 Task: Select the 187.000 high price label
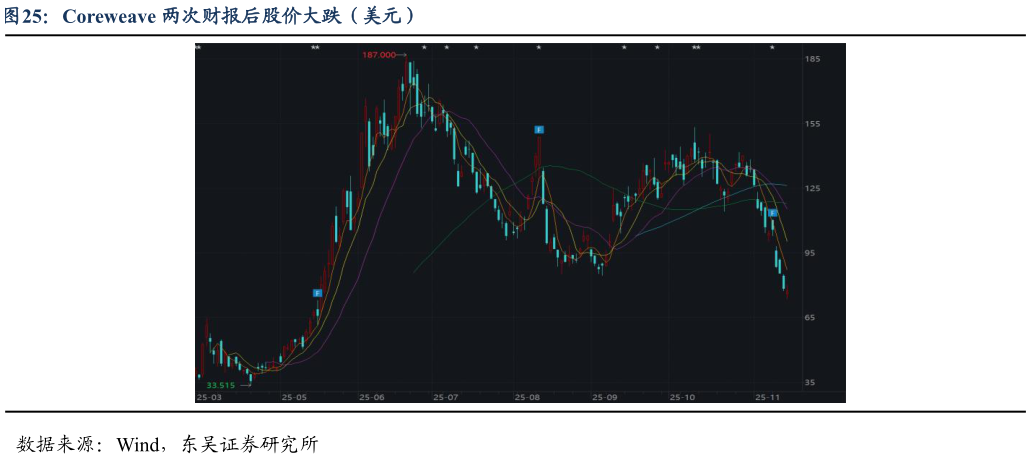379,55
